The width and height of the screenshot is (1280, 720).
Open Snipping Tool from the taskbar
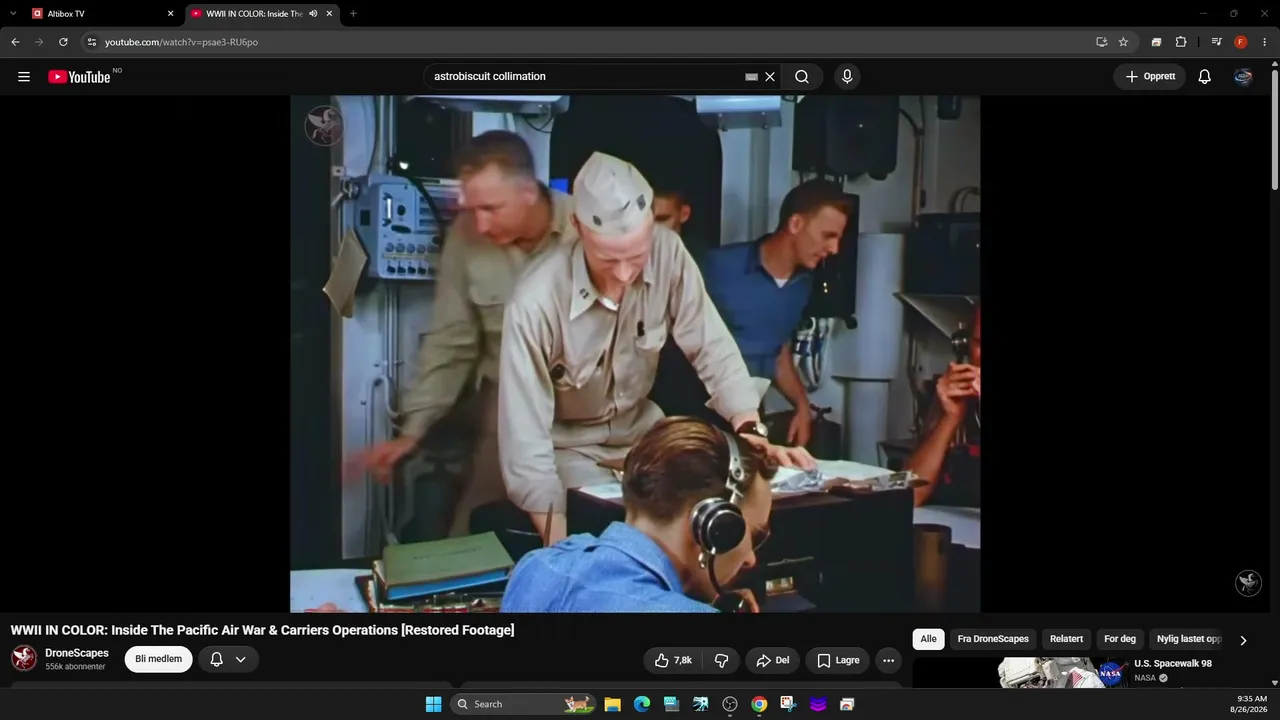[788, 704]
